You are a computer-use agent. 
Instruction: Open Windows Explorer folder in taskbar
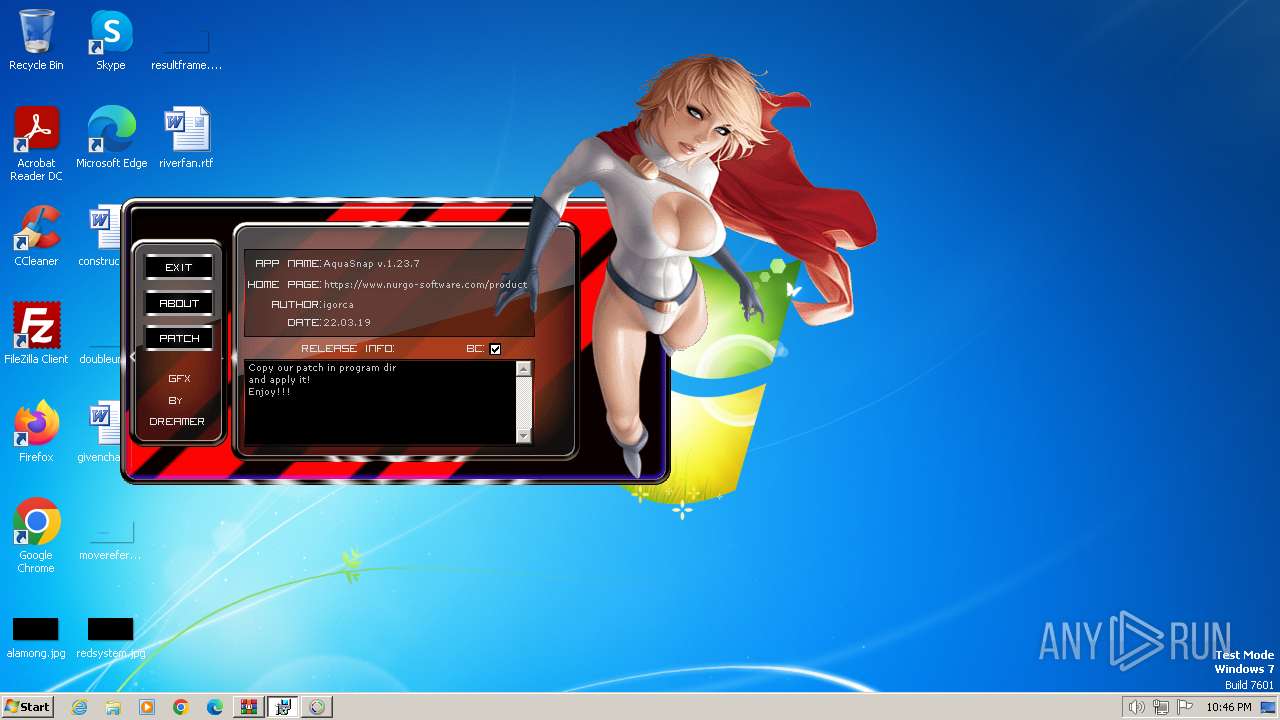(x=113, y=707)
